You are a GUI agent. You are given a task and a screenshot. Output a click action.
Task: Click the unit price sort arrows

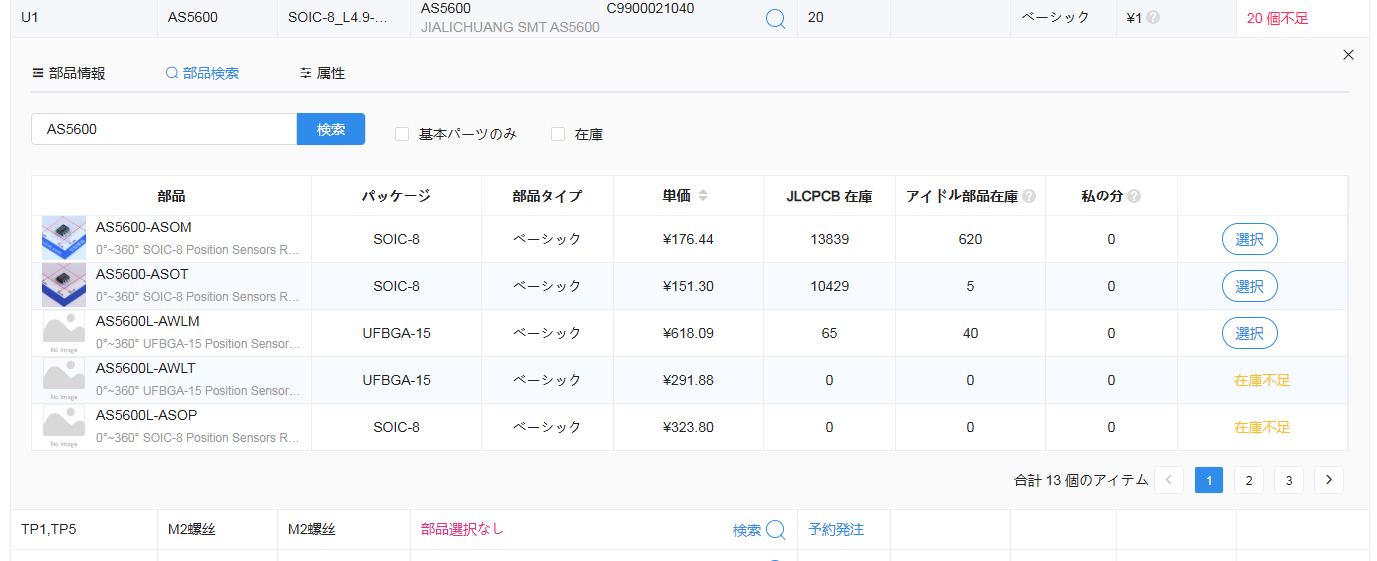click(x=703, y=196)
